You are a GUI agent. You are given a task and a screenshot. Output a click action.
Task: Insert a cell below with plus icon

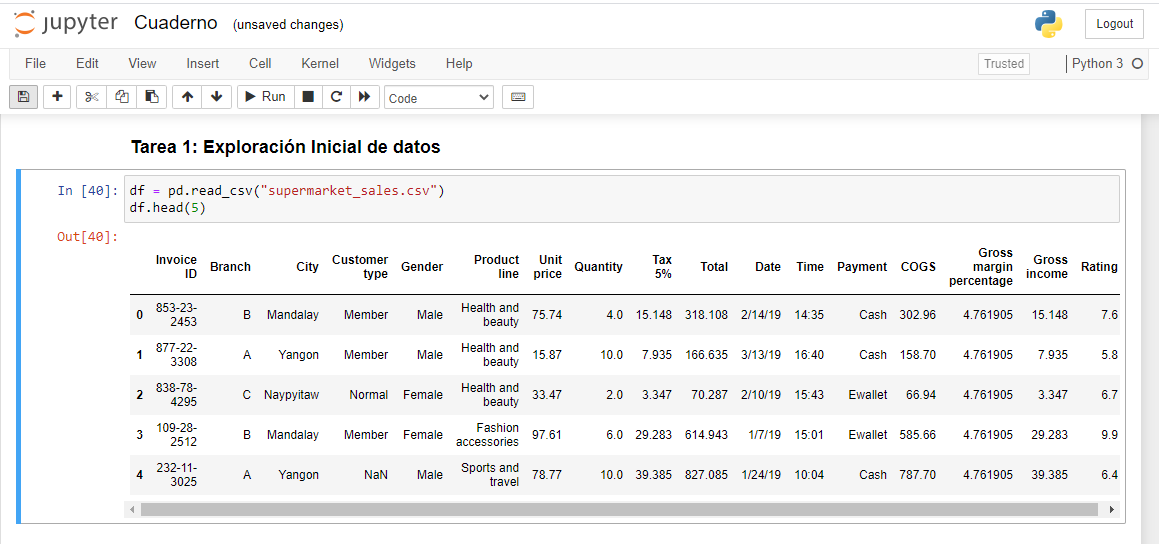point(57,97)
